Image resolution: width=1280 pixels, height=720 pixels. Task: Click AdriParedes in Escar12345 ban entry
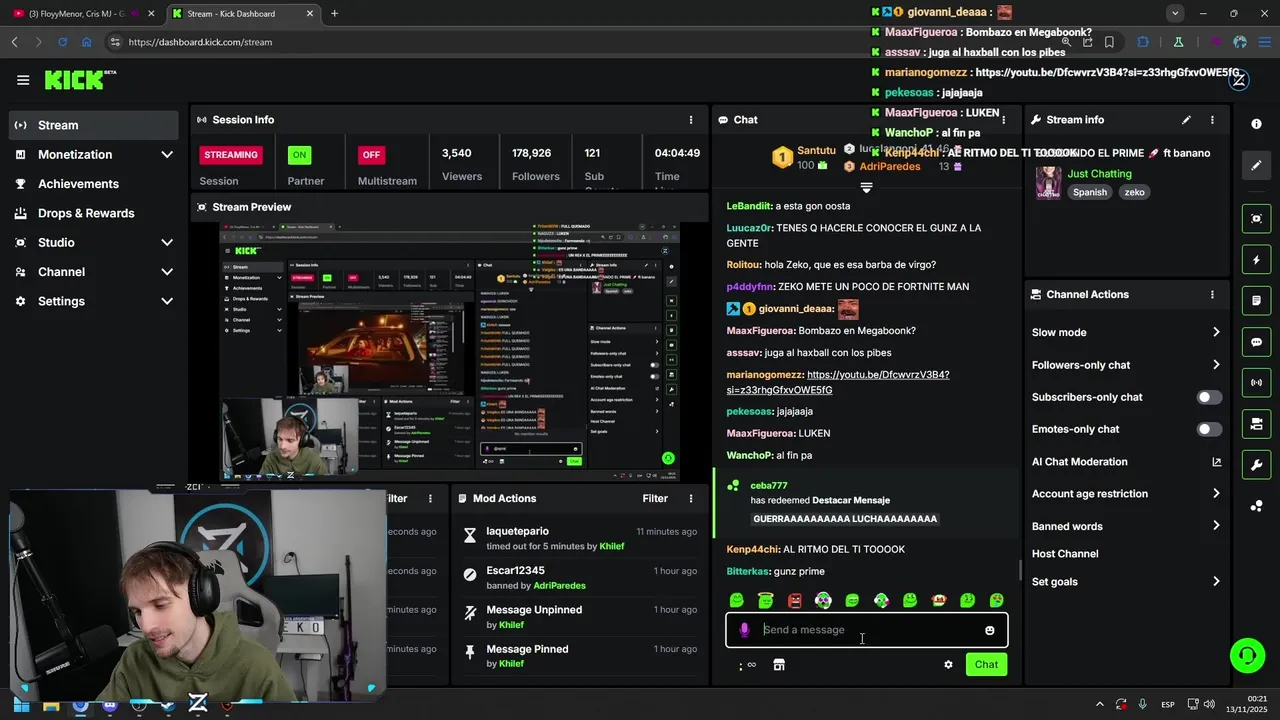tap(560, 585)
